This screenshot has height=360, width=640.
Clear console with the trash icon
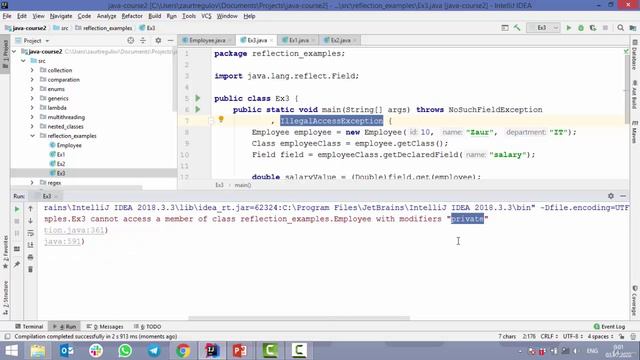click(x=30, y=269)
